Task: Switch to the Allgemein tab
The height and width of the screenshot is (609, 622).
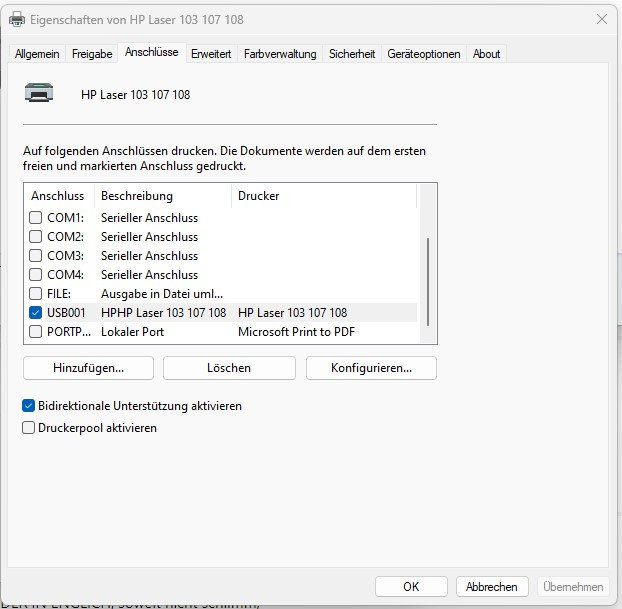Action: [37, 54]
